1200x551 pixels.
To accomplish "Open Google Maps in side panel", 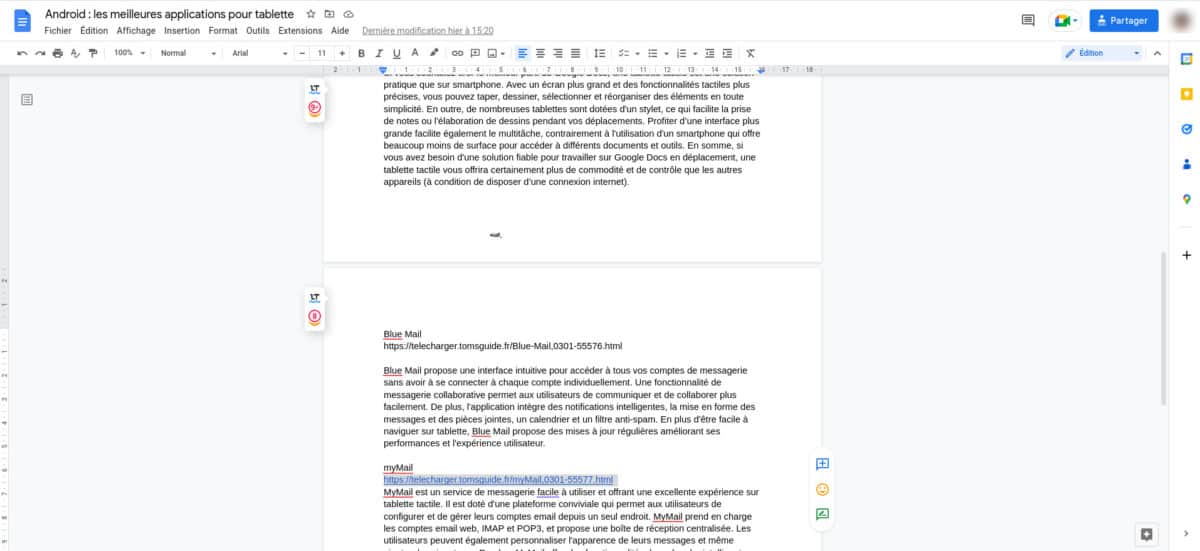I will pos(1186,199).
